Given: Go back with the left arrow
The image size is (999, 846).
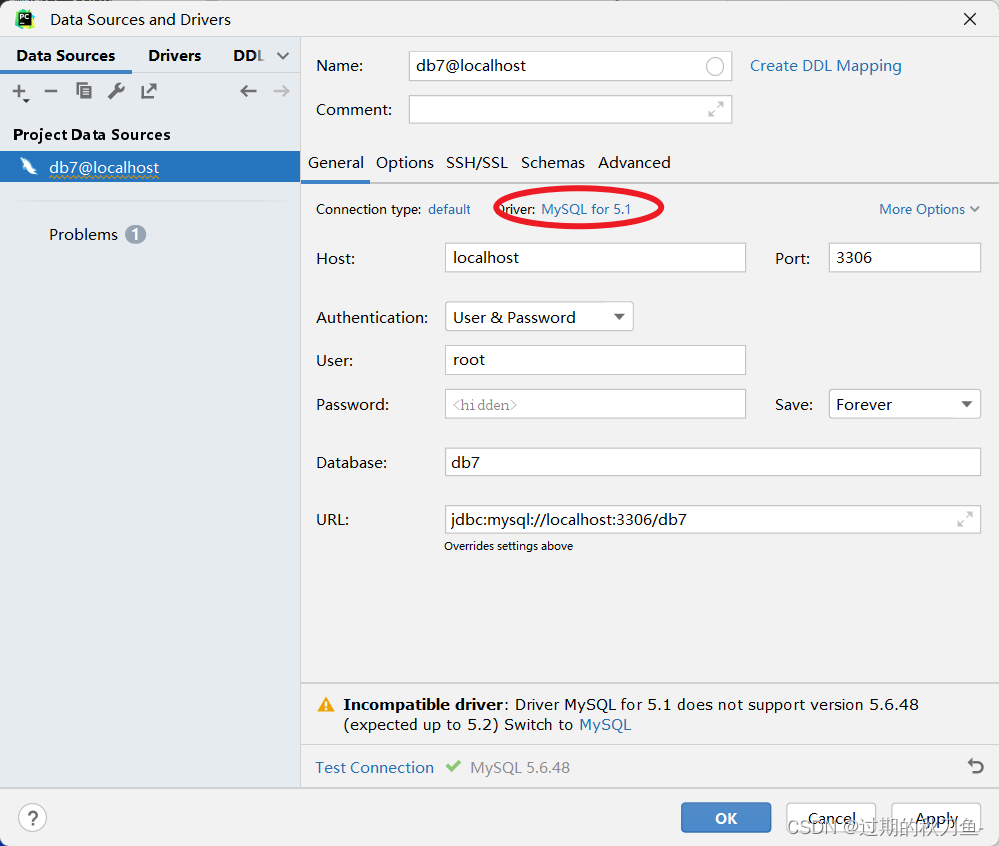Looking at the screenshot, I should [x=248, y=91].
